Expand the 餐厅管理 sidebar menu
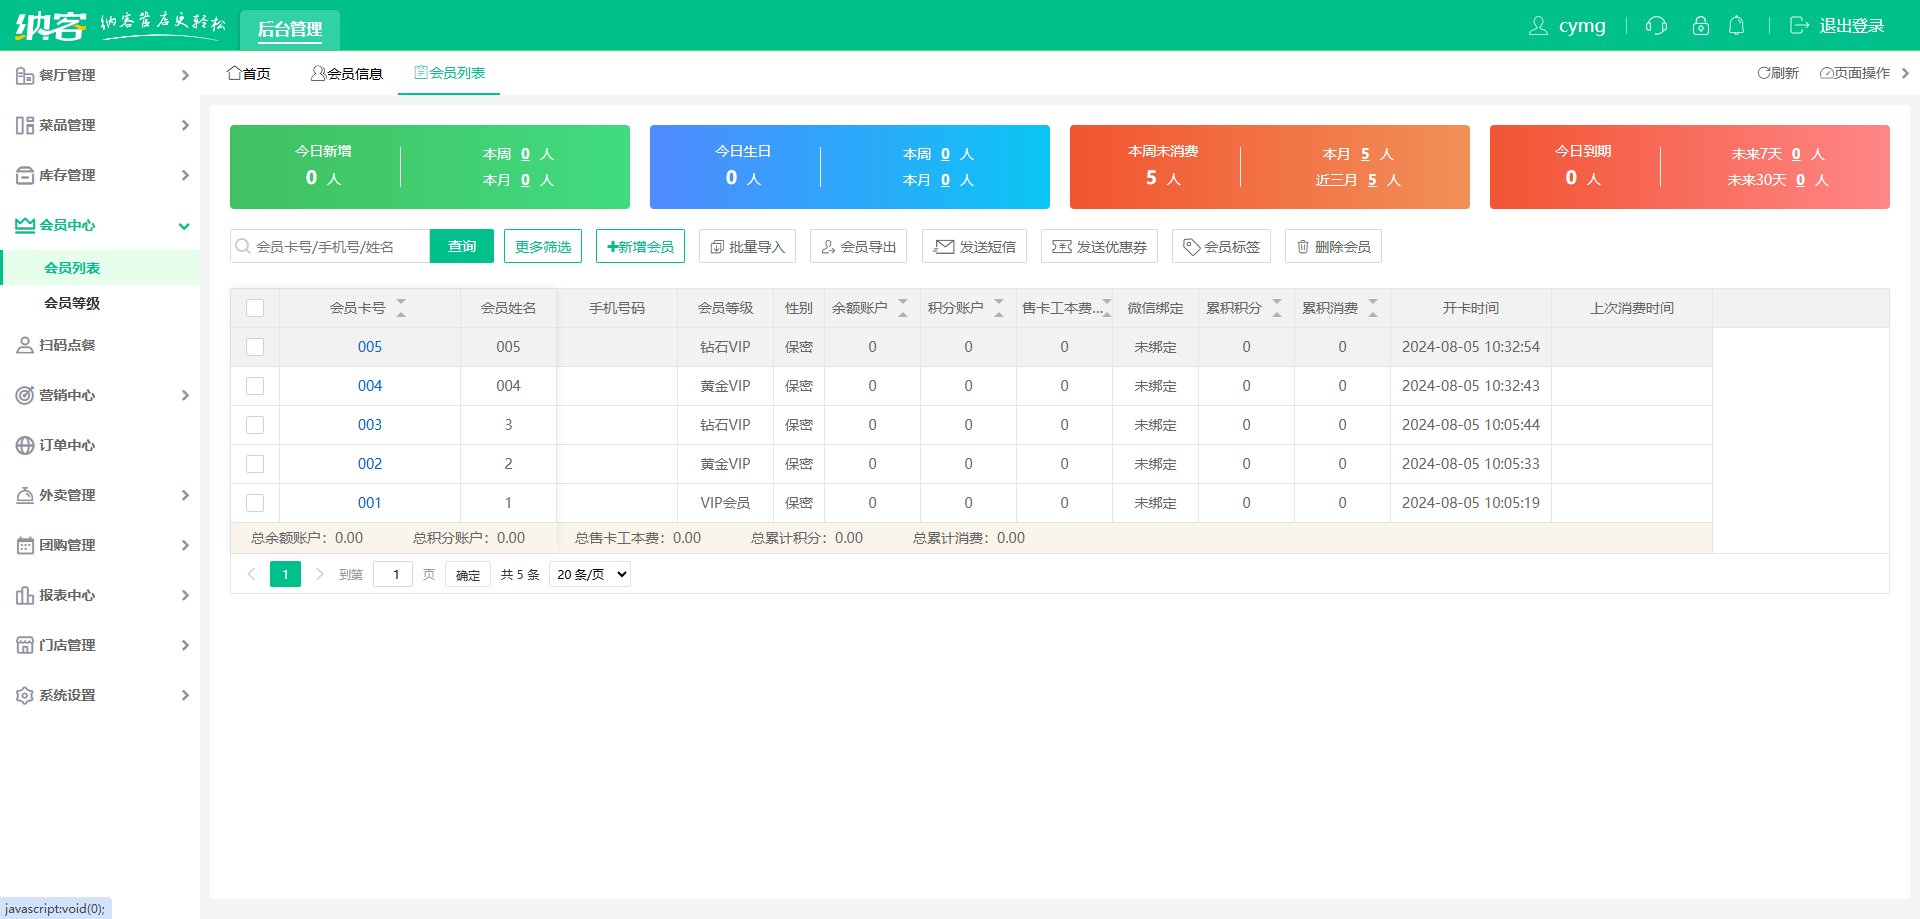The height and width of the screenshot is (919, 1920). point(100,75)
